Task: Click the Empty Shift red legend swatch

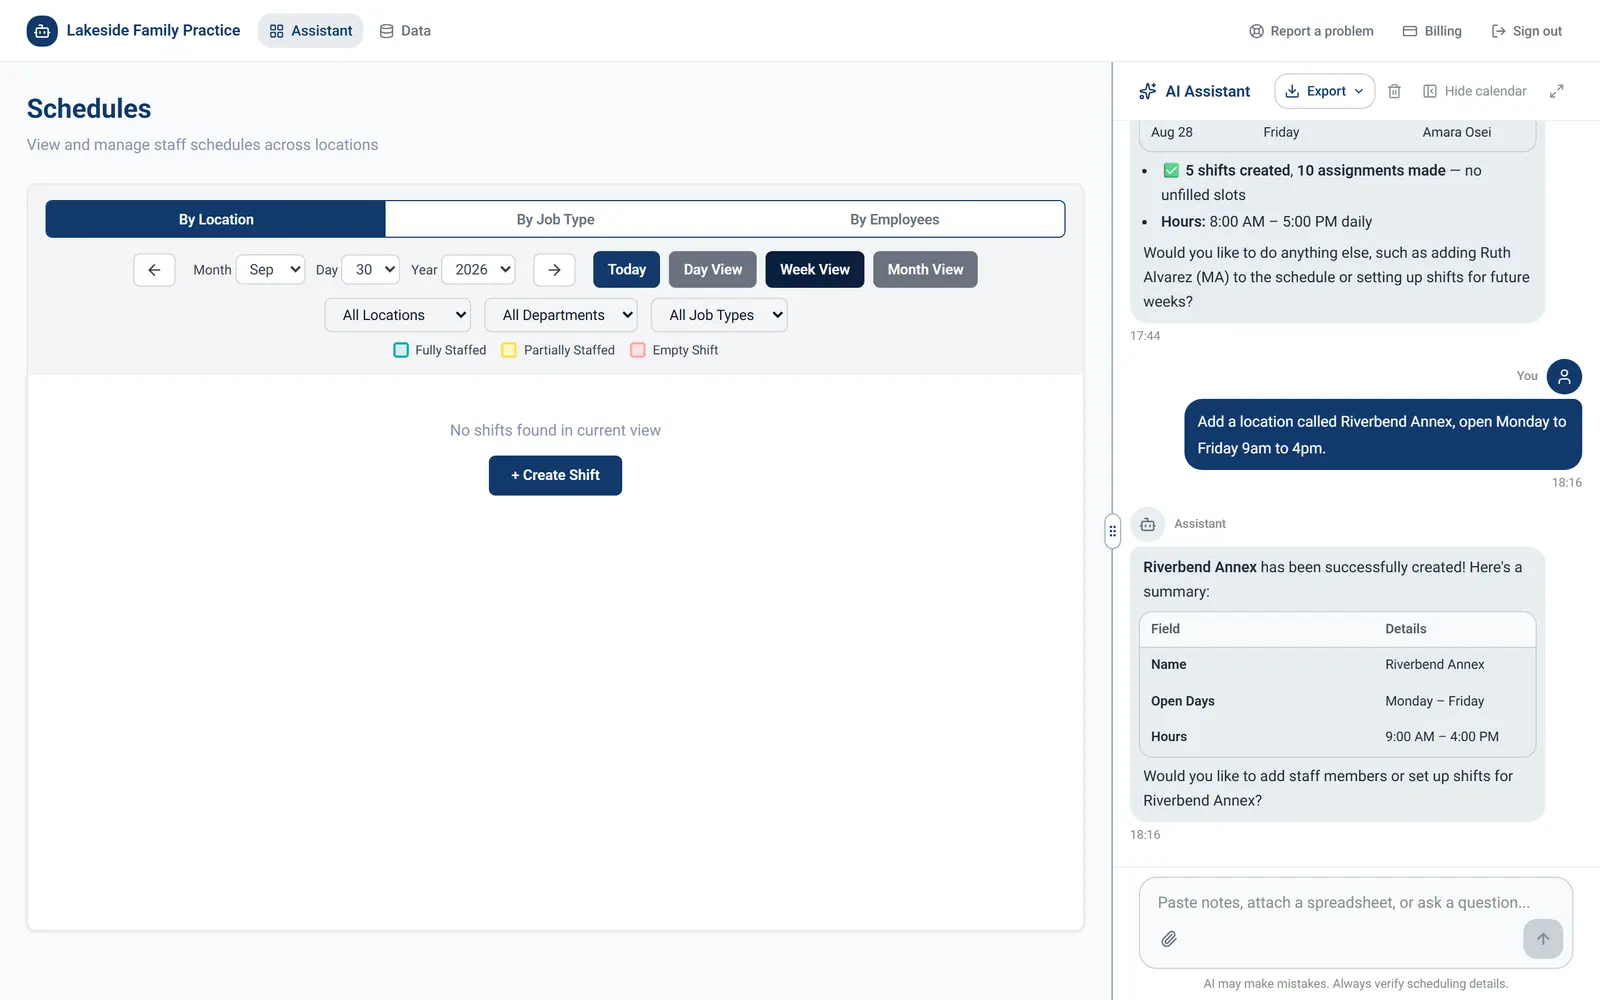Action: click(638, 350)
